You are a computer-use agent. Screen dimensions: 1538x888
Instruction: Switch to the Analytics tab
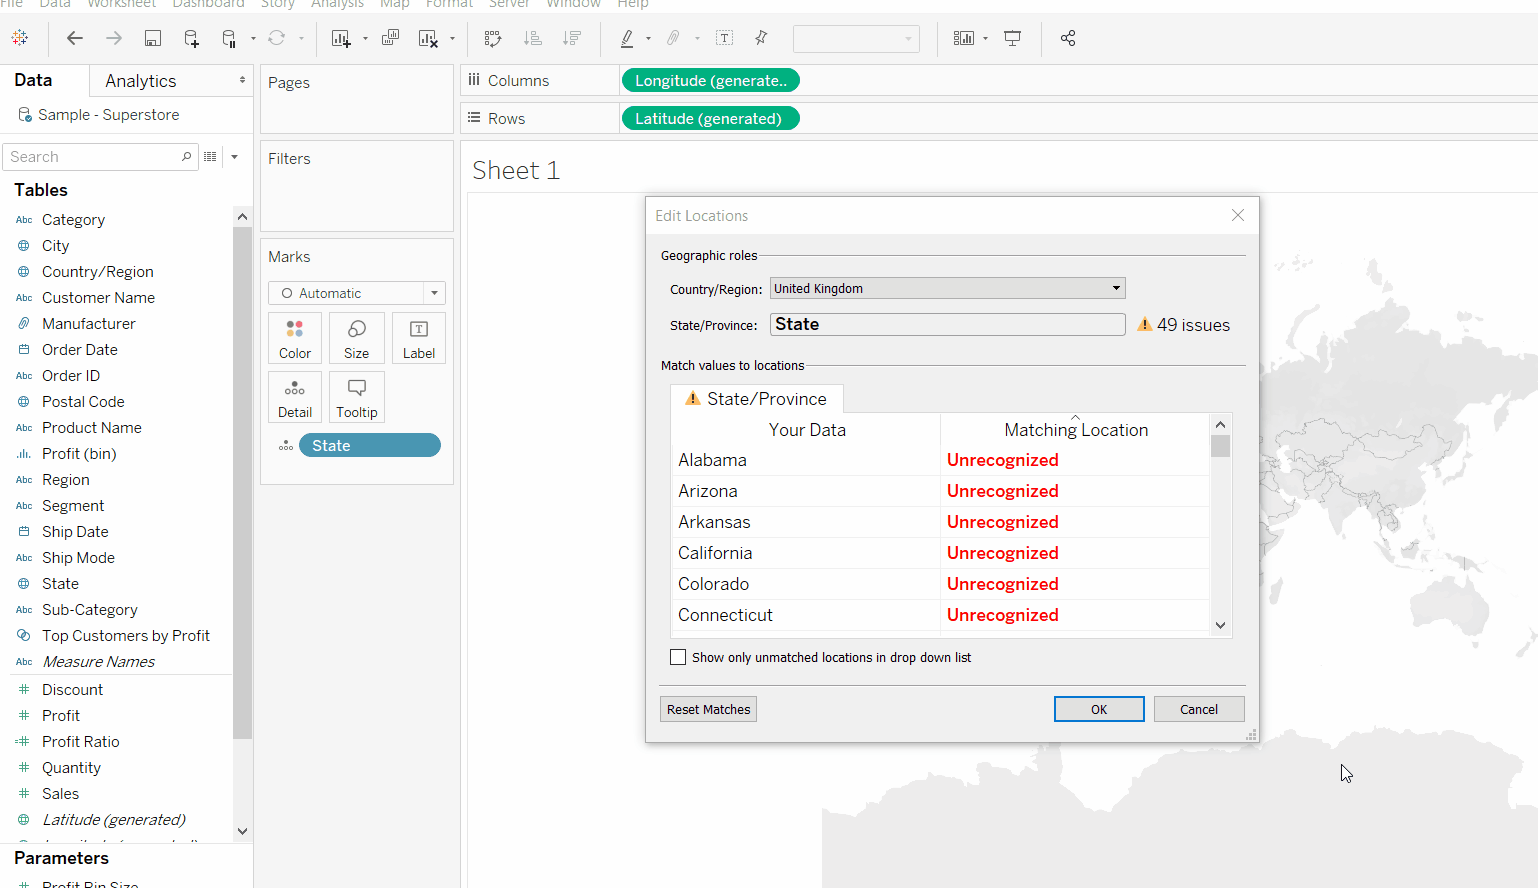tap(141, 81)
